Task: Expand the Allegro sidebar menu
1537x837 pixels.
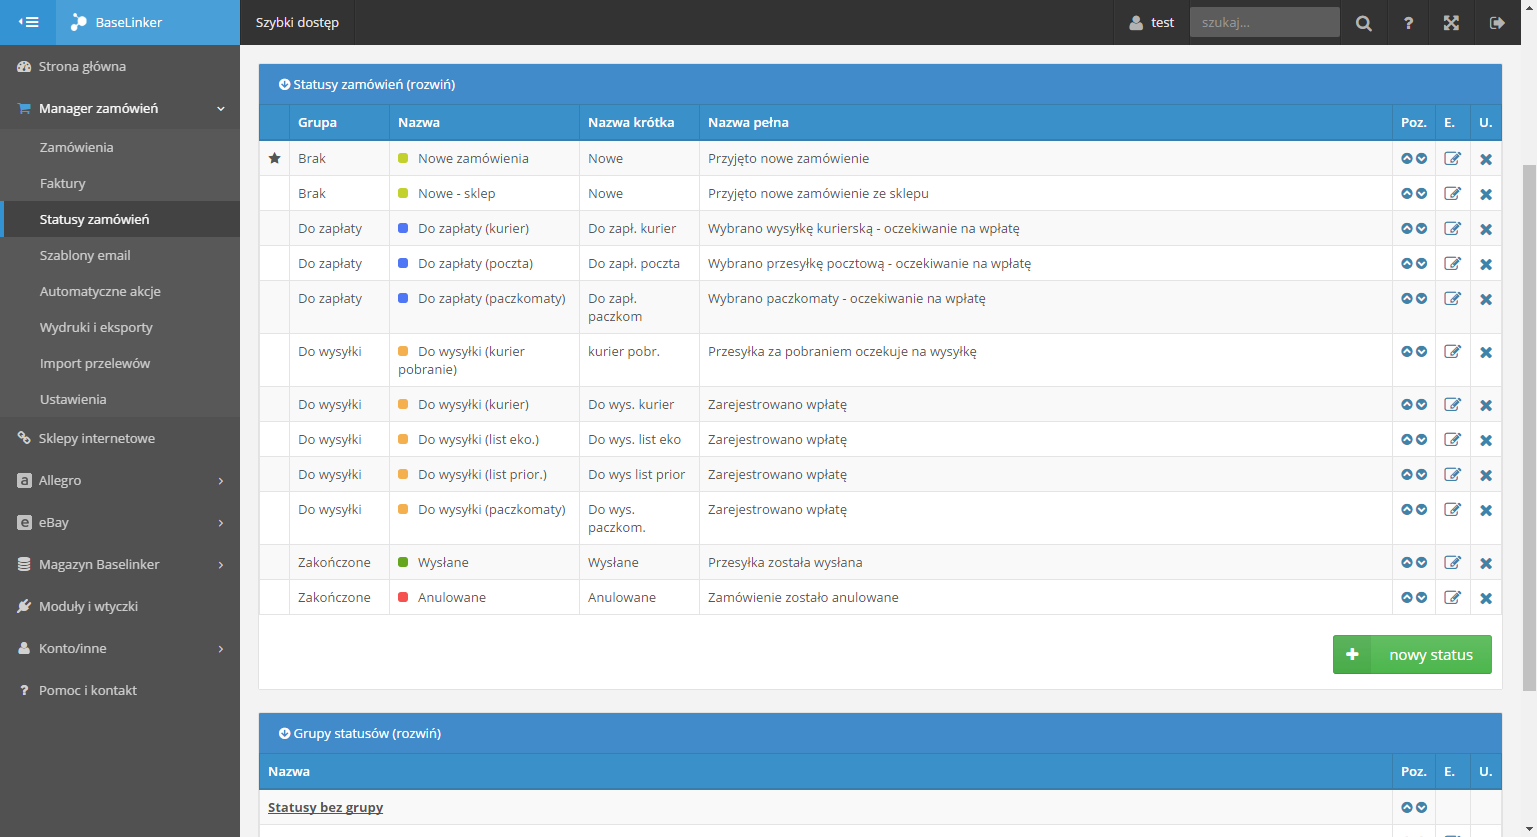Action: (x=120, y=480)
